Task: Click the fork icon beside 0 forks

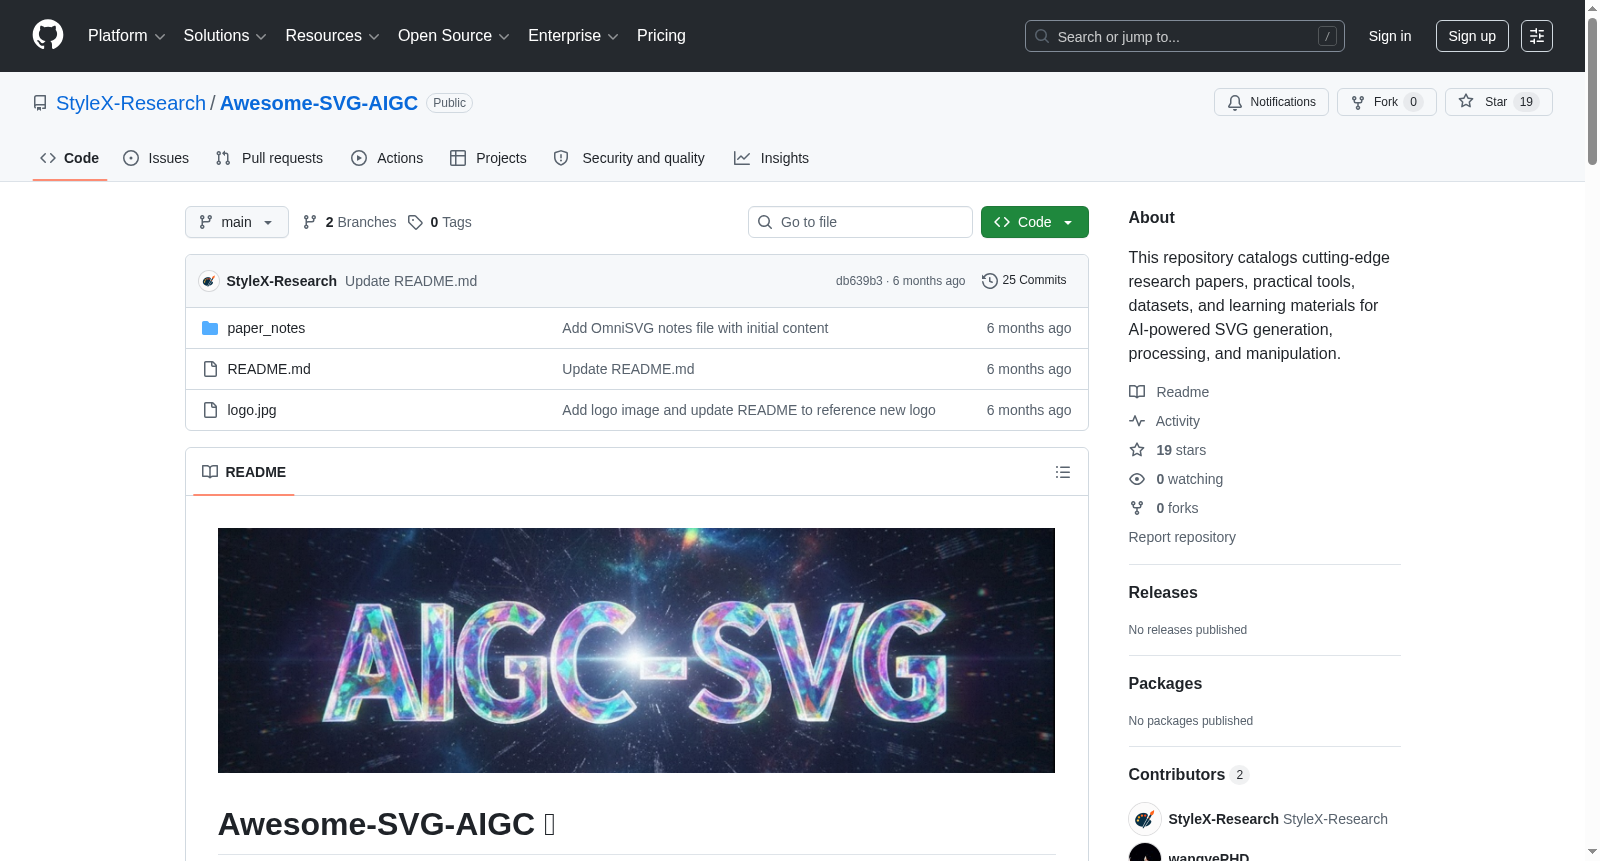Action: [x=1137, y=508]
